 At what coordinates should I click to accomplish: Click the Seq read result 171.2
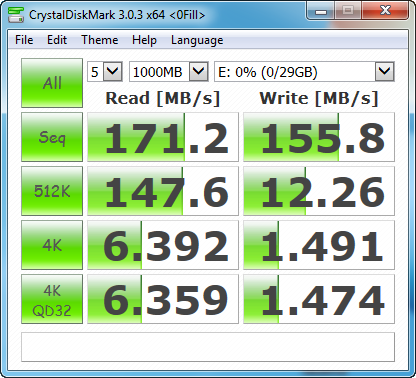tap(163, 137)
